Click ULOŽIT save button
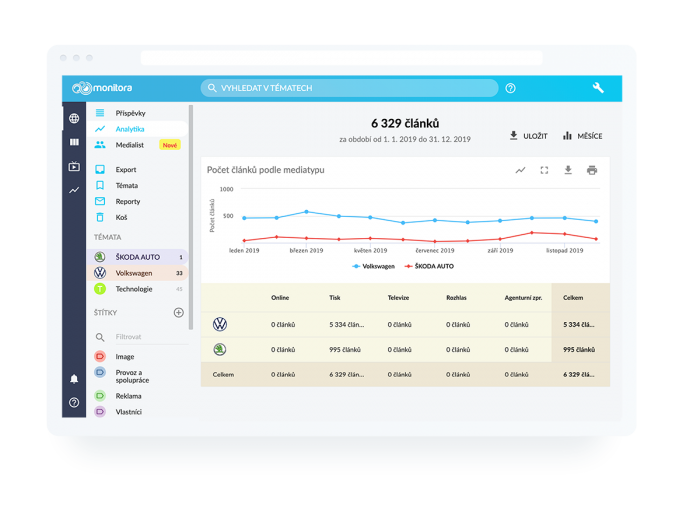700x511 pixels. pyautogui.click(x=529, y=136)
